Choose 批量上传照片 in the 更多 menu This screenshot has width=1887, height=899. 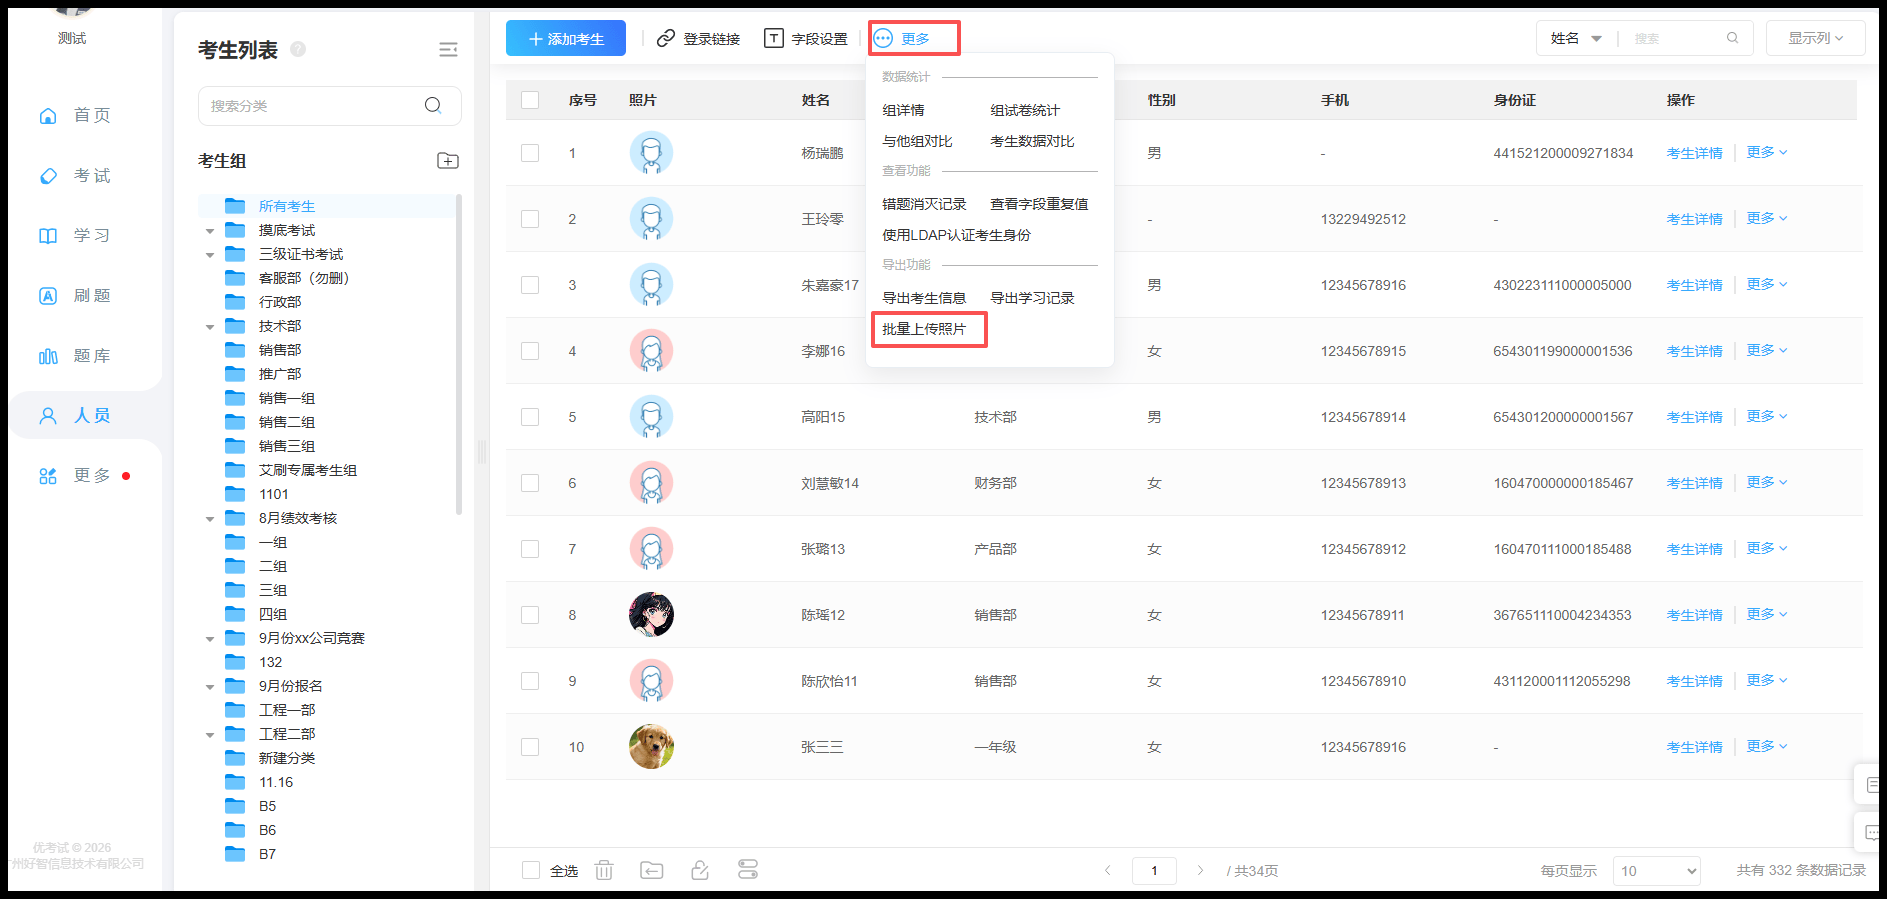click(924, 329)
